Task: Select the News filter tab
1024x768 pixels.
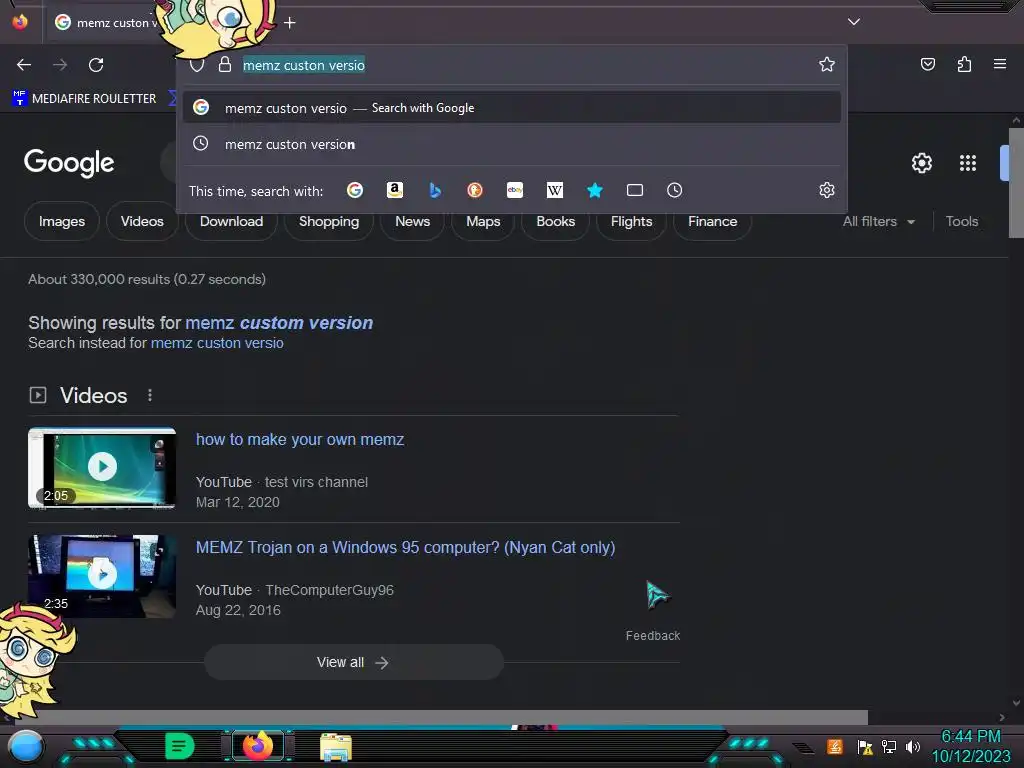Action: pos(413,221)
